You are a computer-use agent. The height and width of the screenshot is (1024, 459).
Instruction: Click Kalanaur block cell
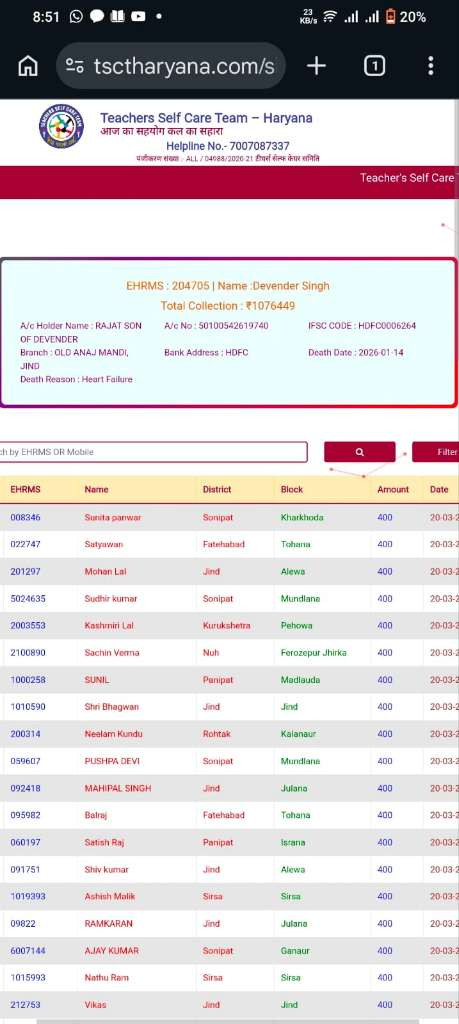coord(298,734)
